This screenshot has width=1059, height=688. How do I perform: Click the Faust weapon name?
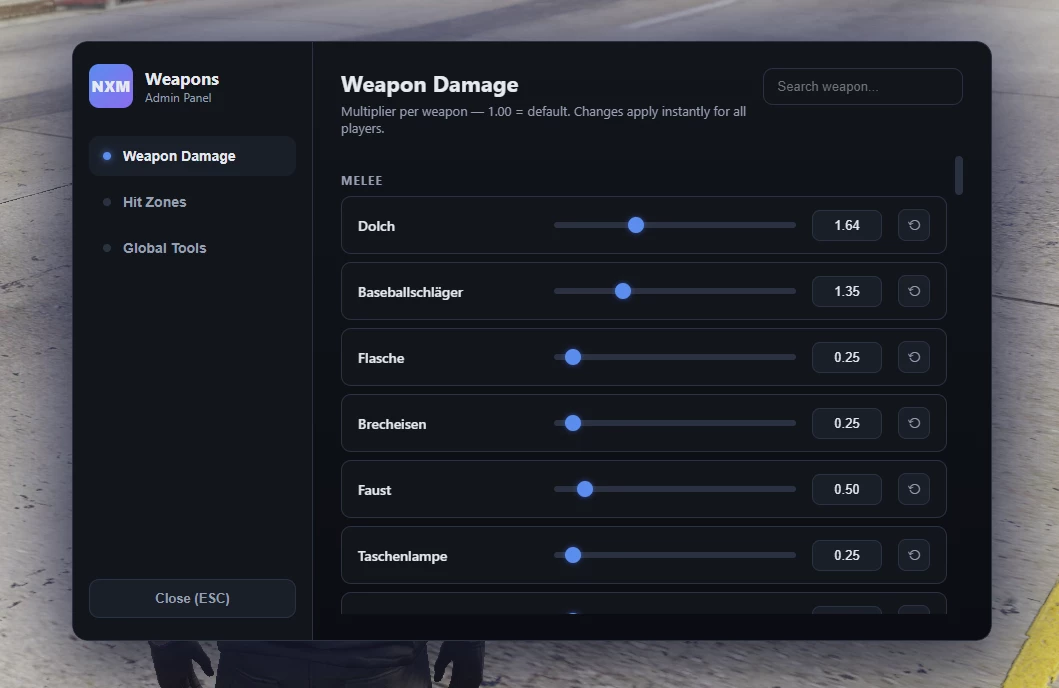(374, 490)
